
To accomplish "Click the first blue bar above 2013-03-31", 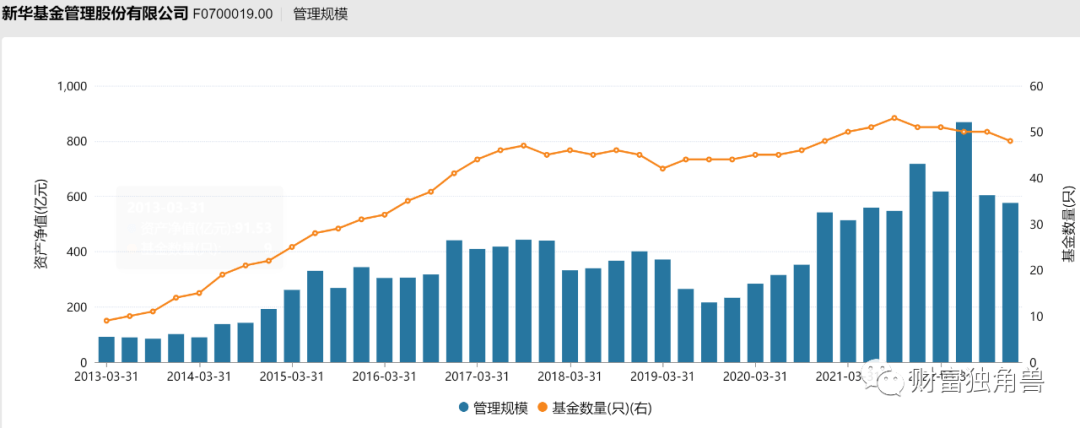I will coord(106,349).
